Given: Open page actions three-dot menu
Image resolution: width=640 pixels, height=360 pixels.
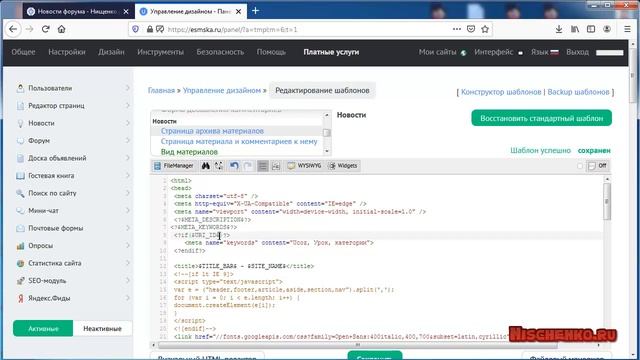Looking at the screenshot, I should click(457, 29).
